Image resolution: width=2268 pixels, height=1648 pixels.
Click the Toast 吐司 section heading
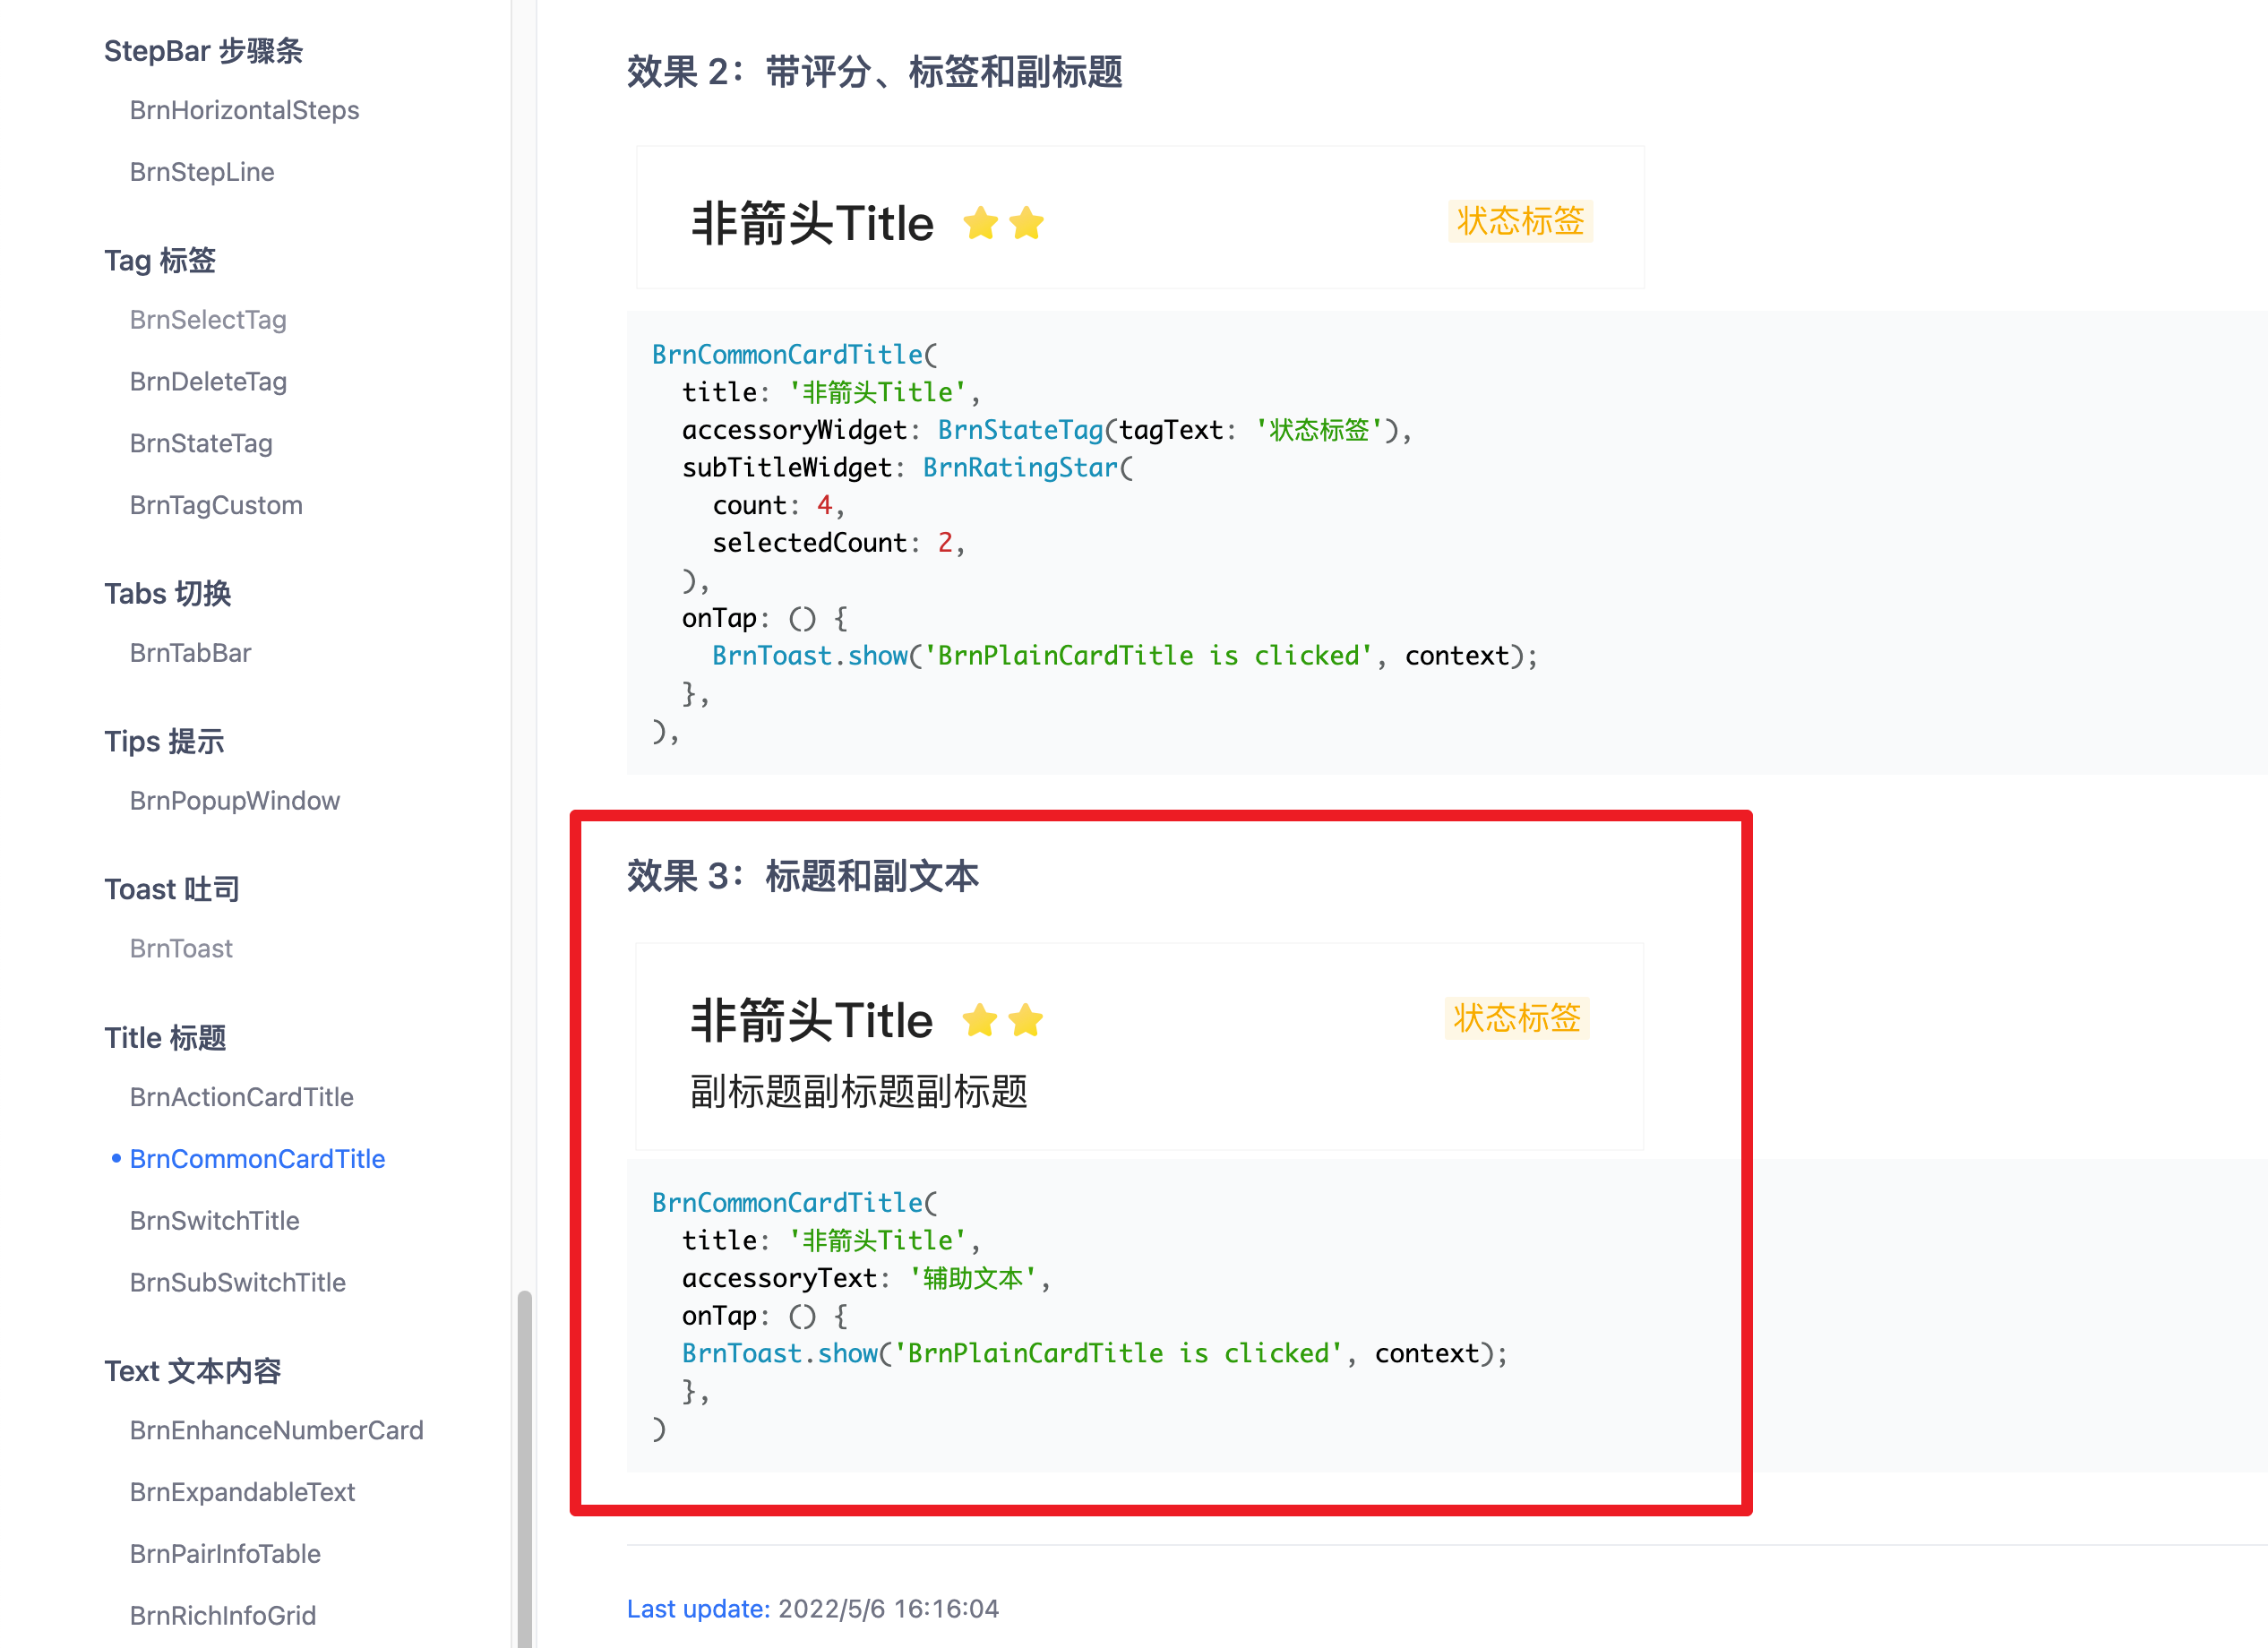(x=172, y=890)
